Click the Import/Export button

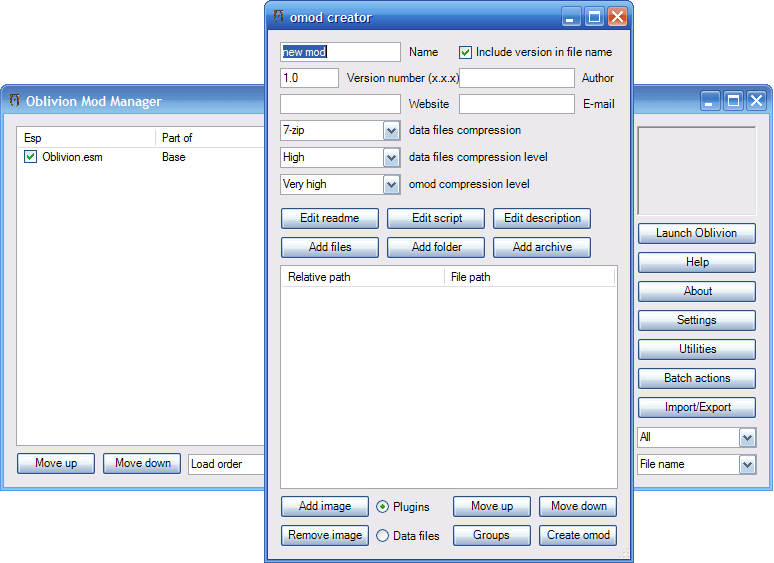pos(697,408)
